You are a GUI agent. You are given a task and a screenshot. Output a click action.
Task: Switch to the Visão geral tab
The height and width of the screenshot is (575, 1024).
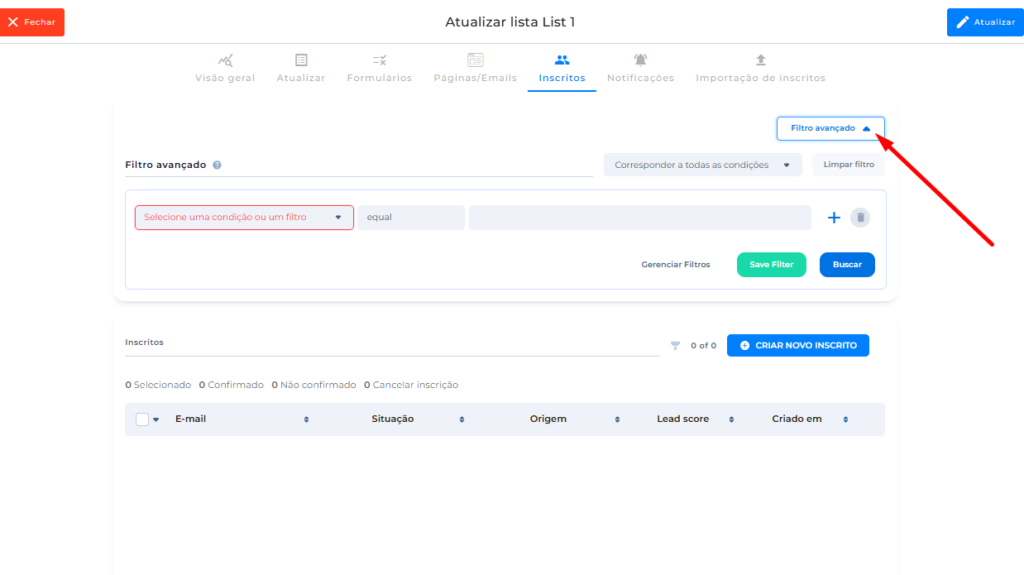coord(225,68)
